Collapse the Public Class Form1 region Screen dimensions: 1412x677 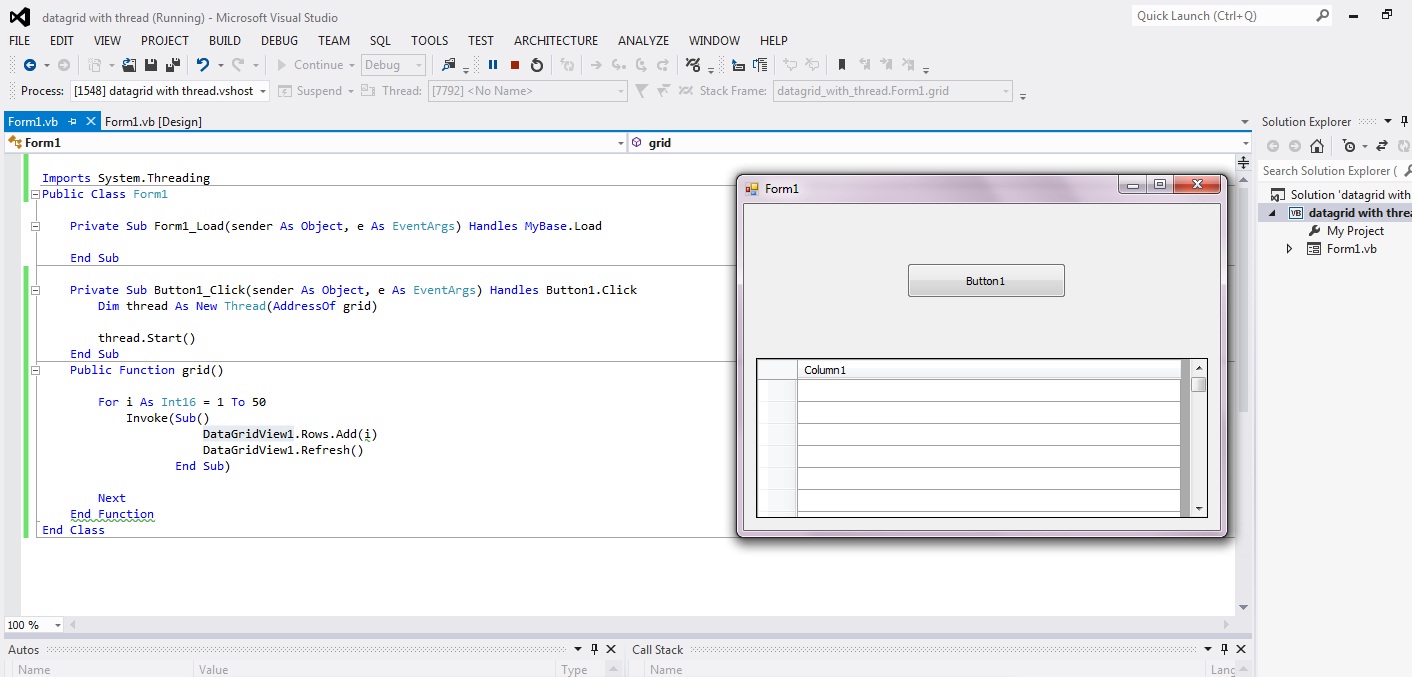coord(36,194)
